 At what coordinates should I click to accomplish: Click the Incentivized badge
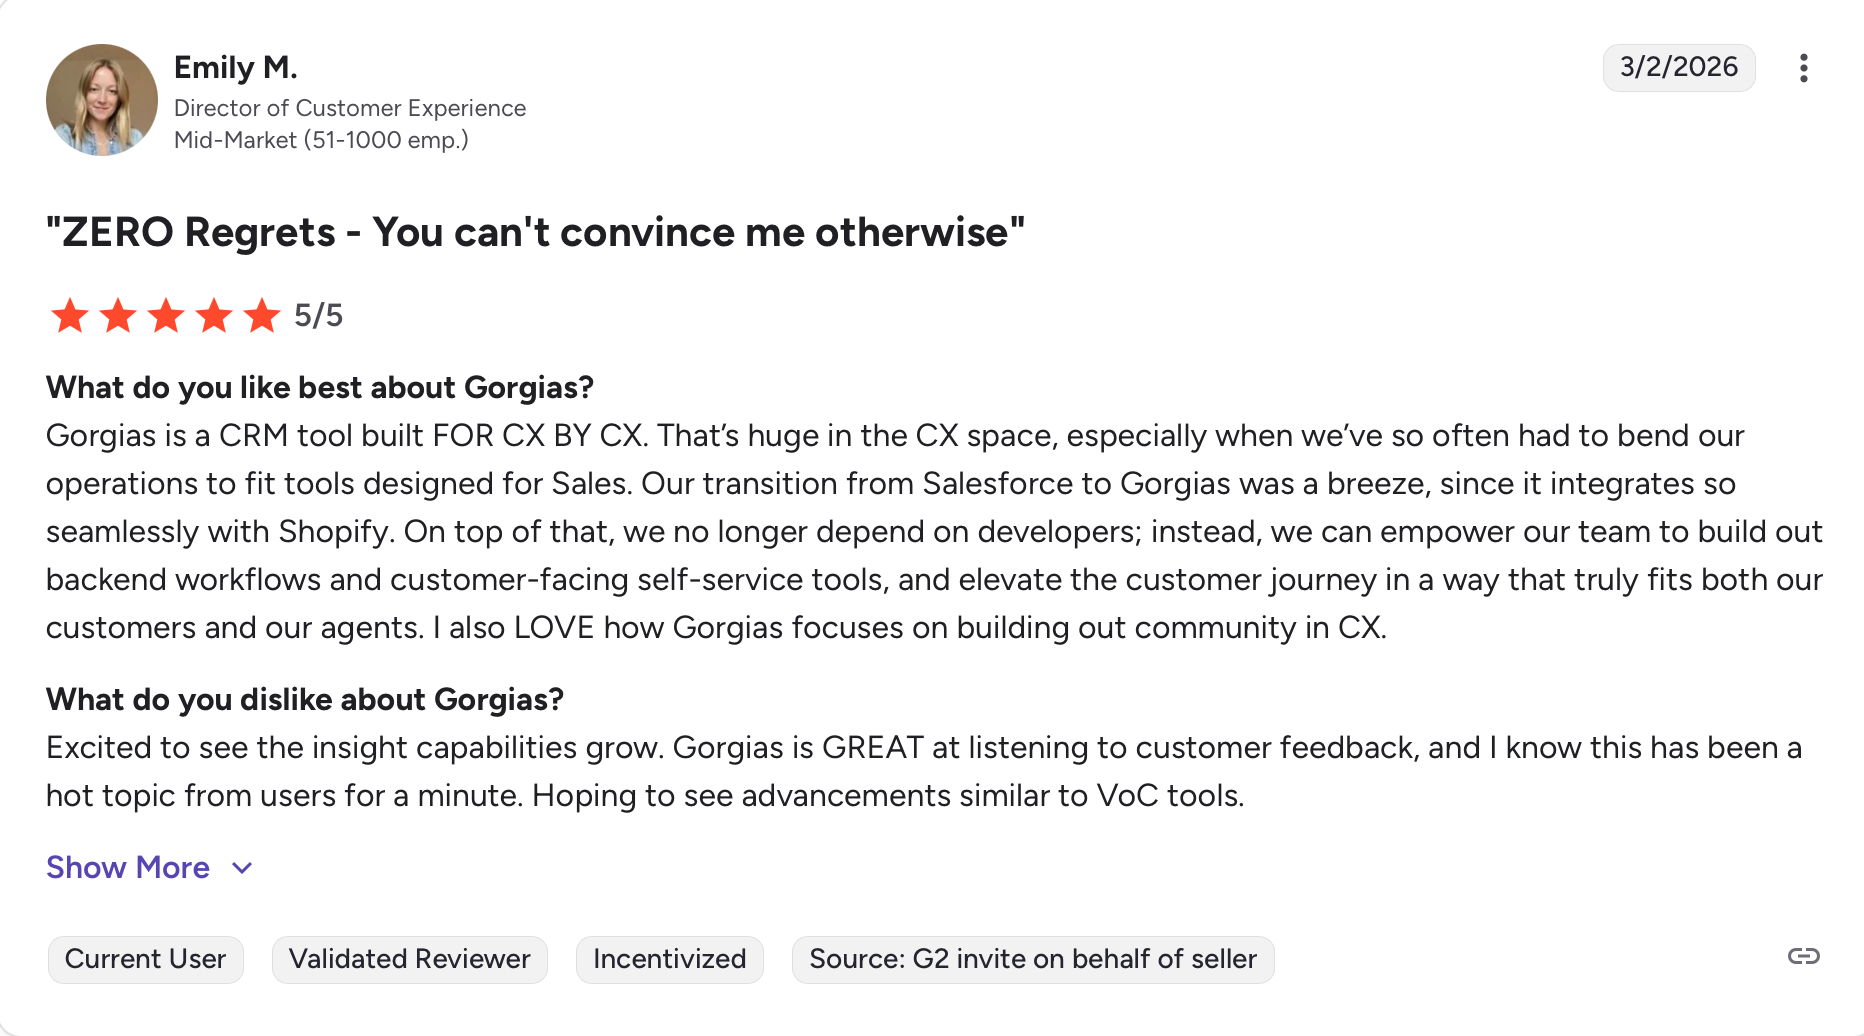[669, 959]
